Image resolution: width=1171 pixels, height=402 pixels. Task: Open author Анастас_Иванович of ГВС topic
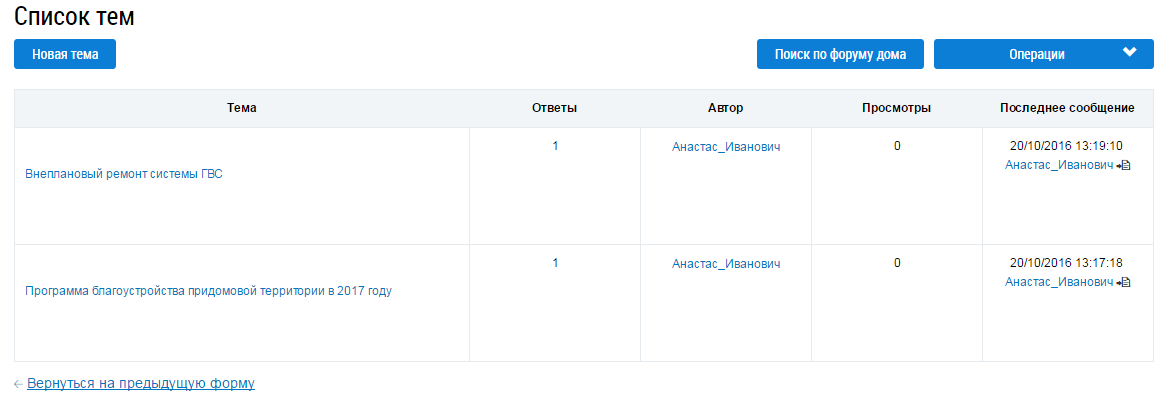pos(726,147)
